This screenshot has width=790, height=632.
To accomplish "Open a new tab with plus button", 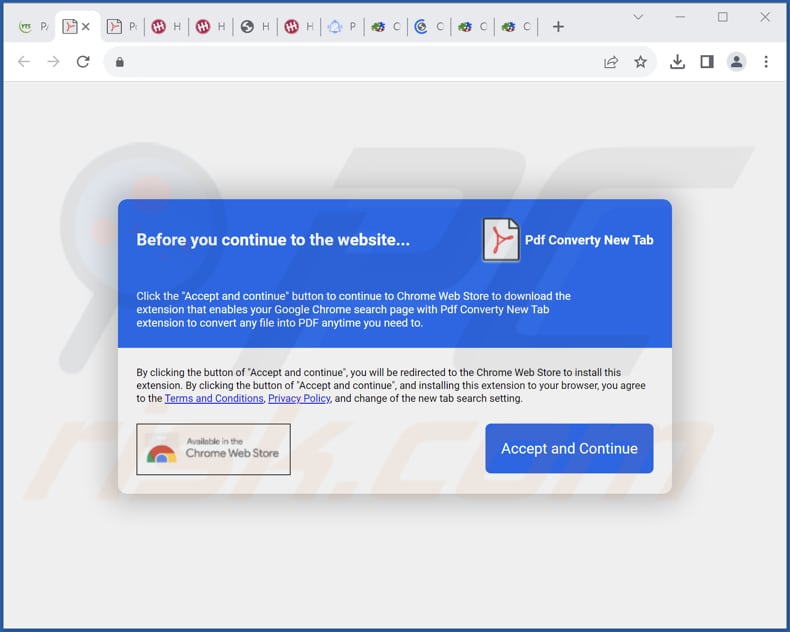I will (558, 27).
